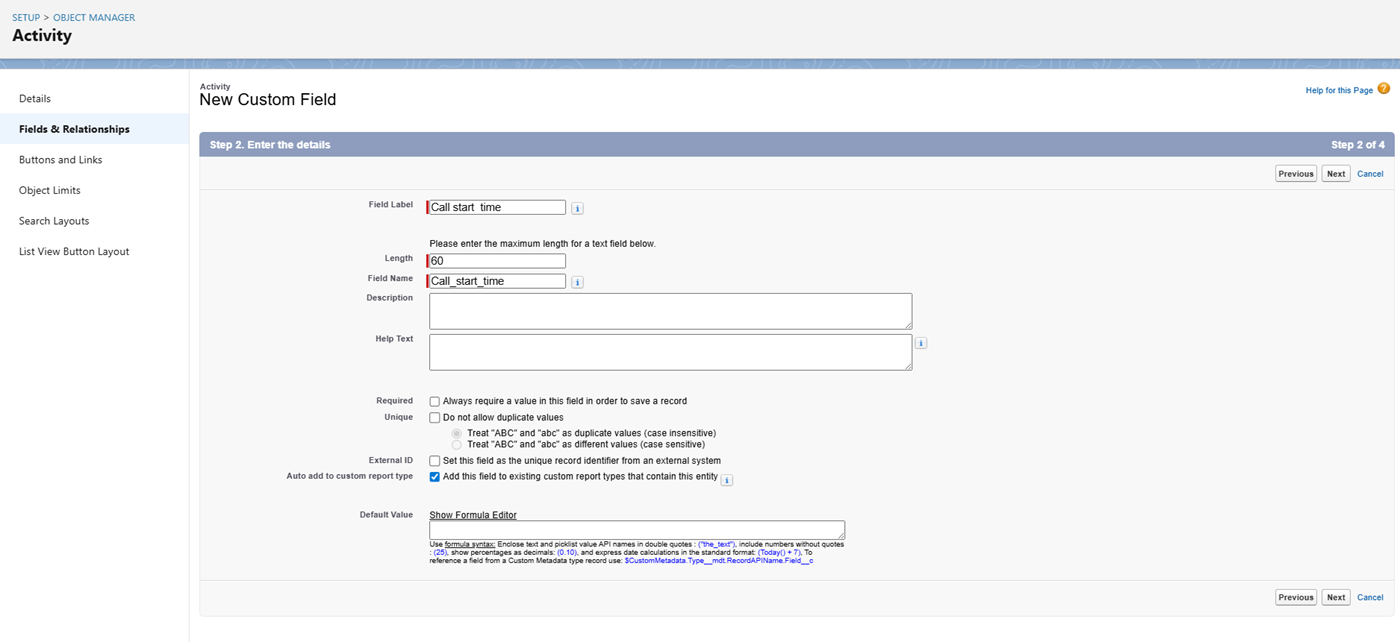The width and height of the screenshot is (1400, 642).
Task: Click the Description text area
Action: pyautogui.click(x=671, y=311)
